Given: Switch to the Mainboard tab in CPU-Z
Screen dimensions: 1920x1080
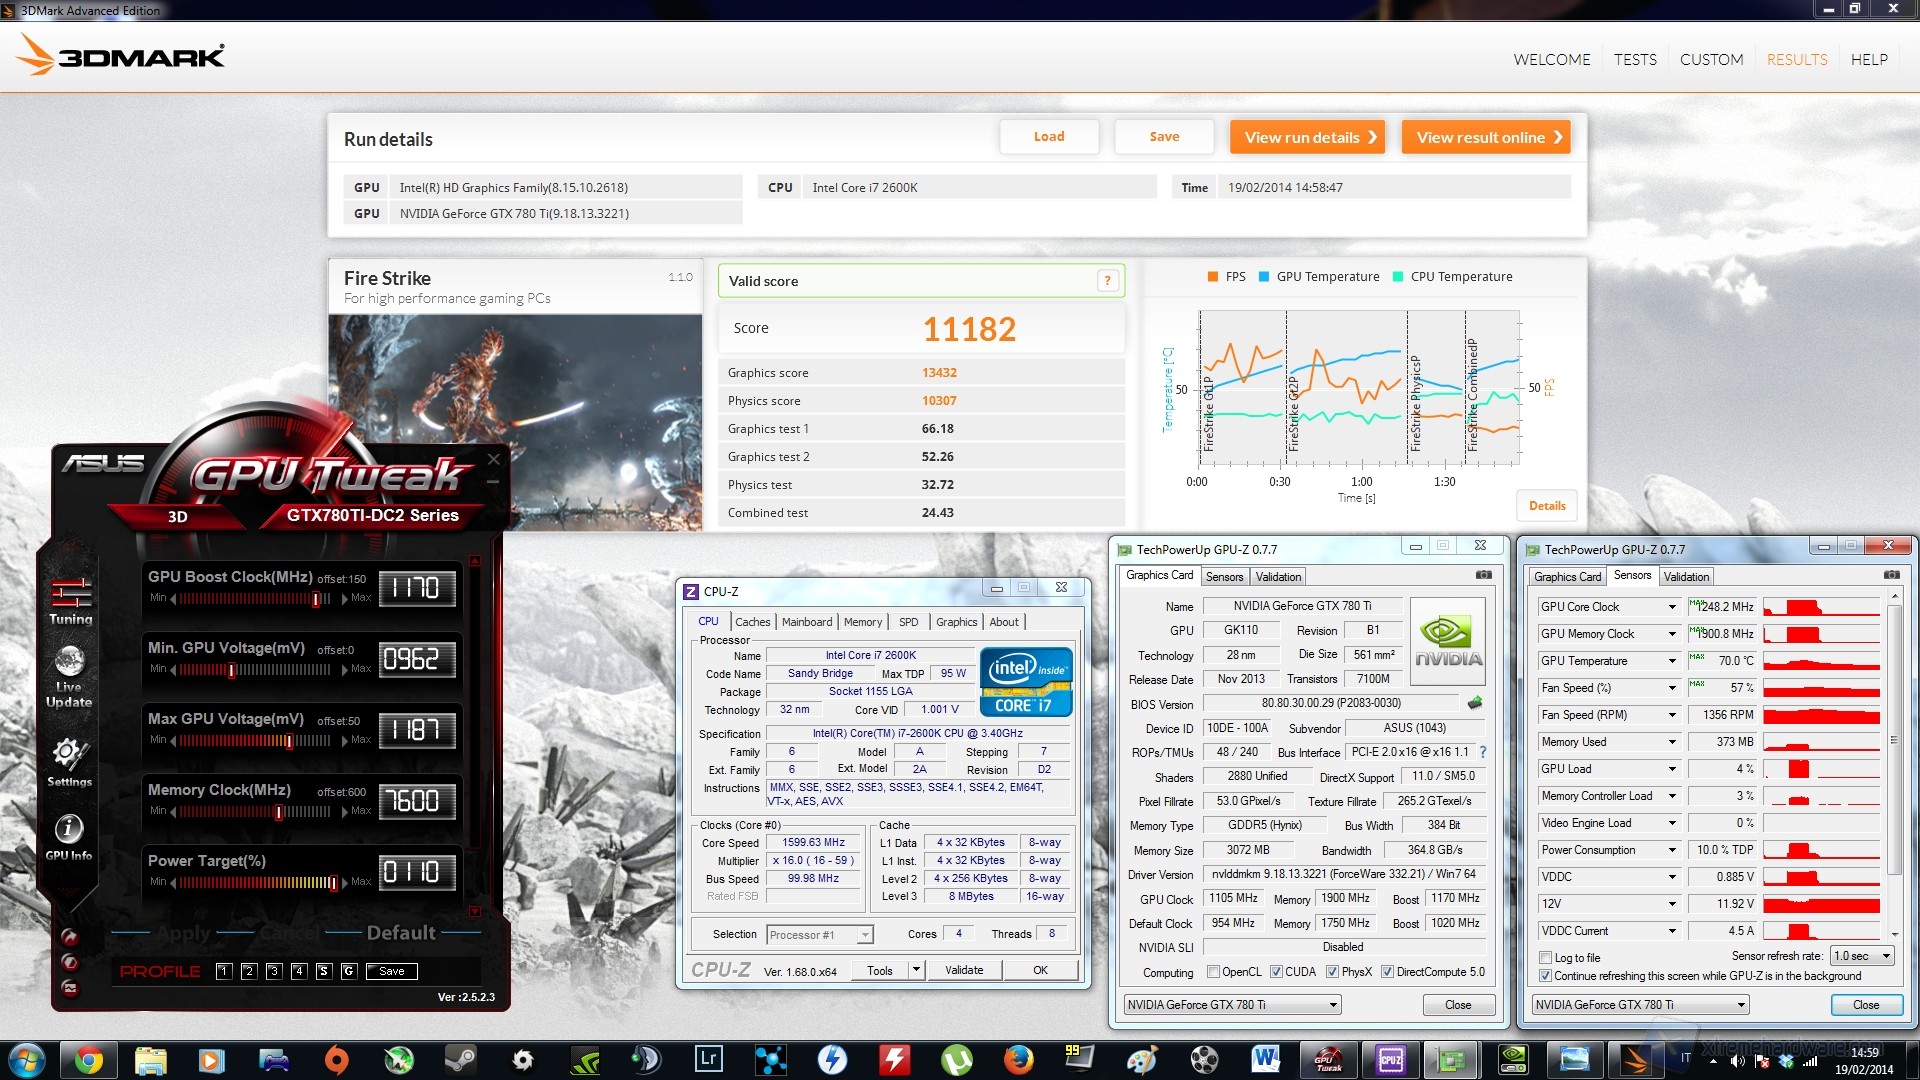Looking at the screenshot, I should point(806,622).
